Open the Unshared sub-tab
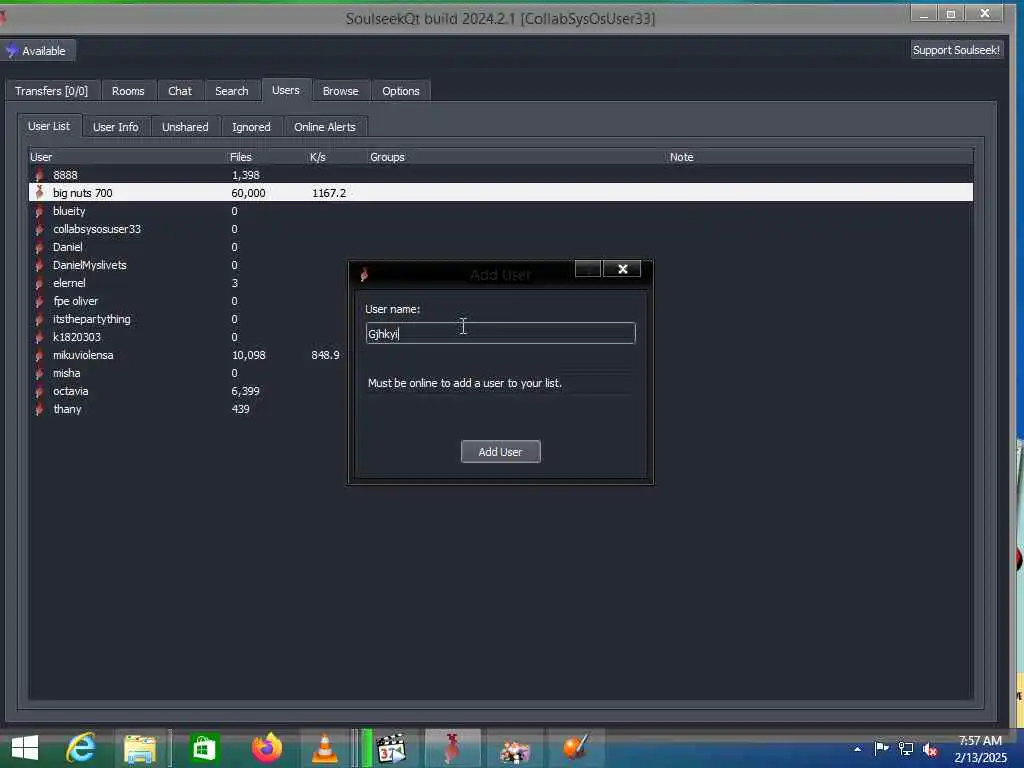Screen dimensions: 1024x768 (x=185, y=127)
